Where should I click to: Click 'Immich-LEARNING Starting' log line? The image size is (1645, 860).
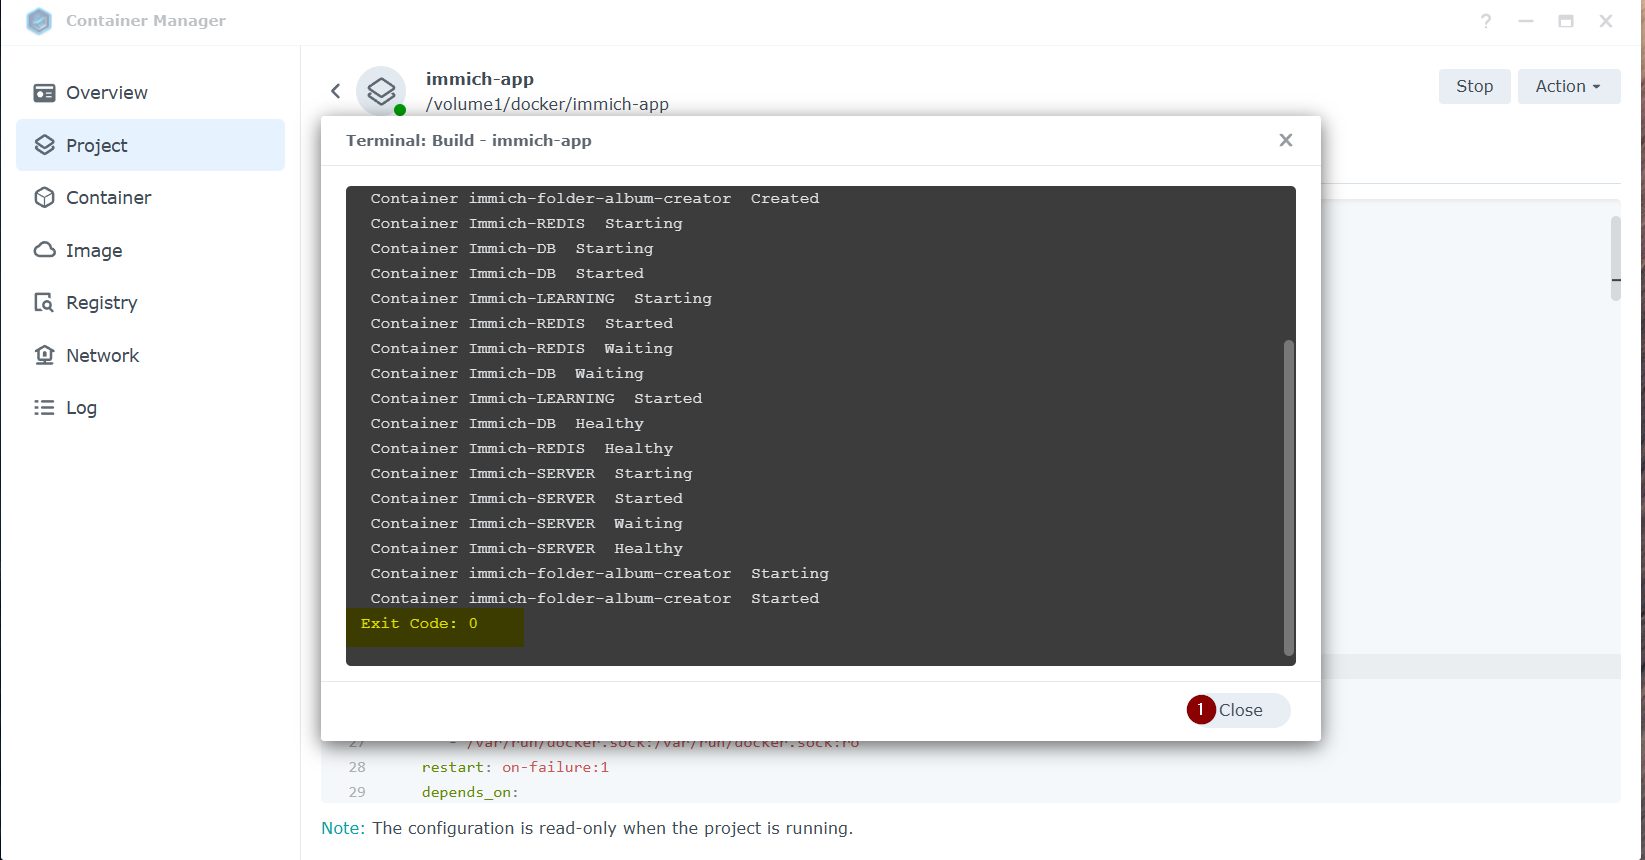click(x=541, y=298)
